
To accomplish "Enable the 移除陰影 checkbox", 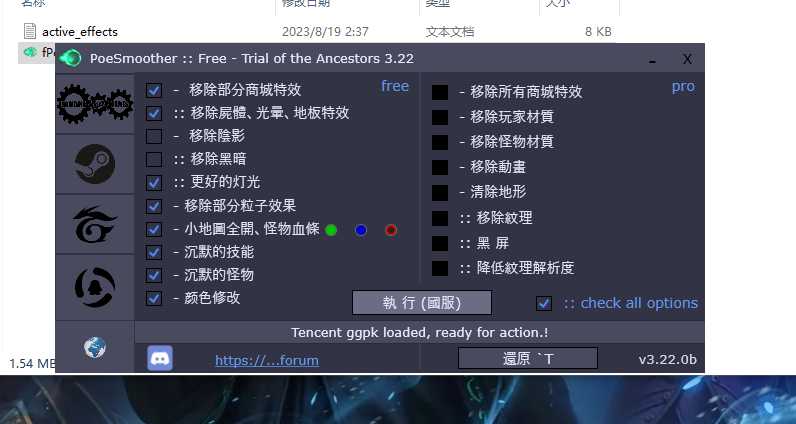I will click(154, 136).
